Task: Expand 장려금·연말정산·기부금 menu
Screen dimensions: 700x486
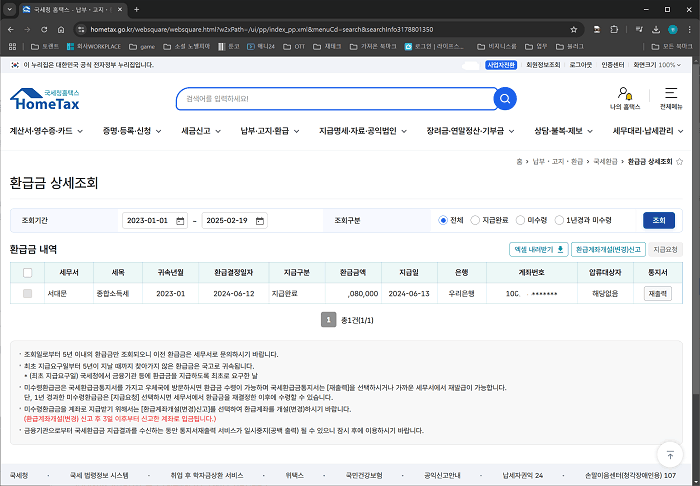Action: (x=470, y=131)
